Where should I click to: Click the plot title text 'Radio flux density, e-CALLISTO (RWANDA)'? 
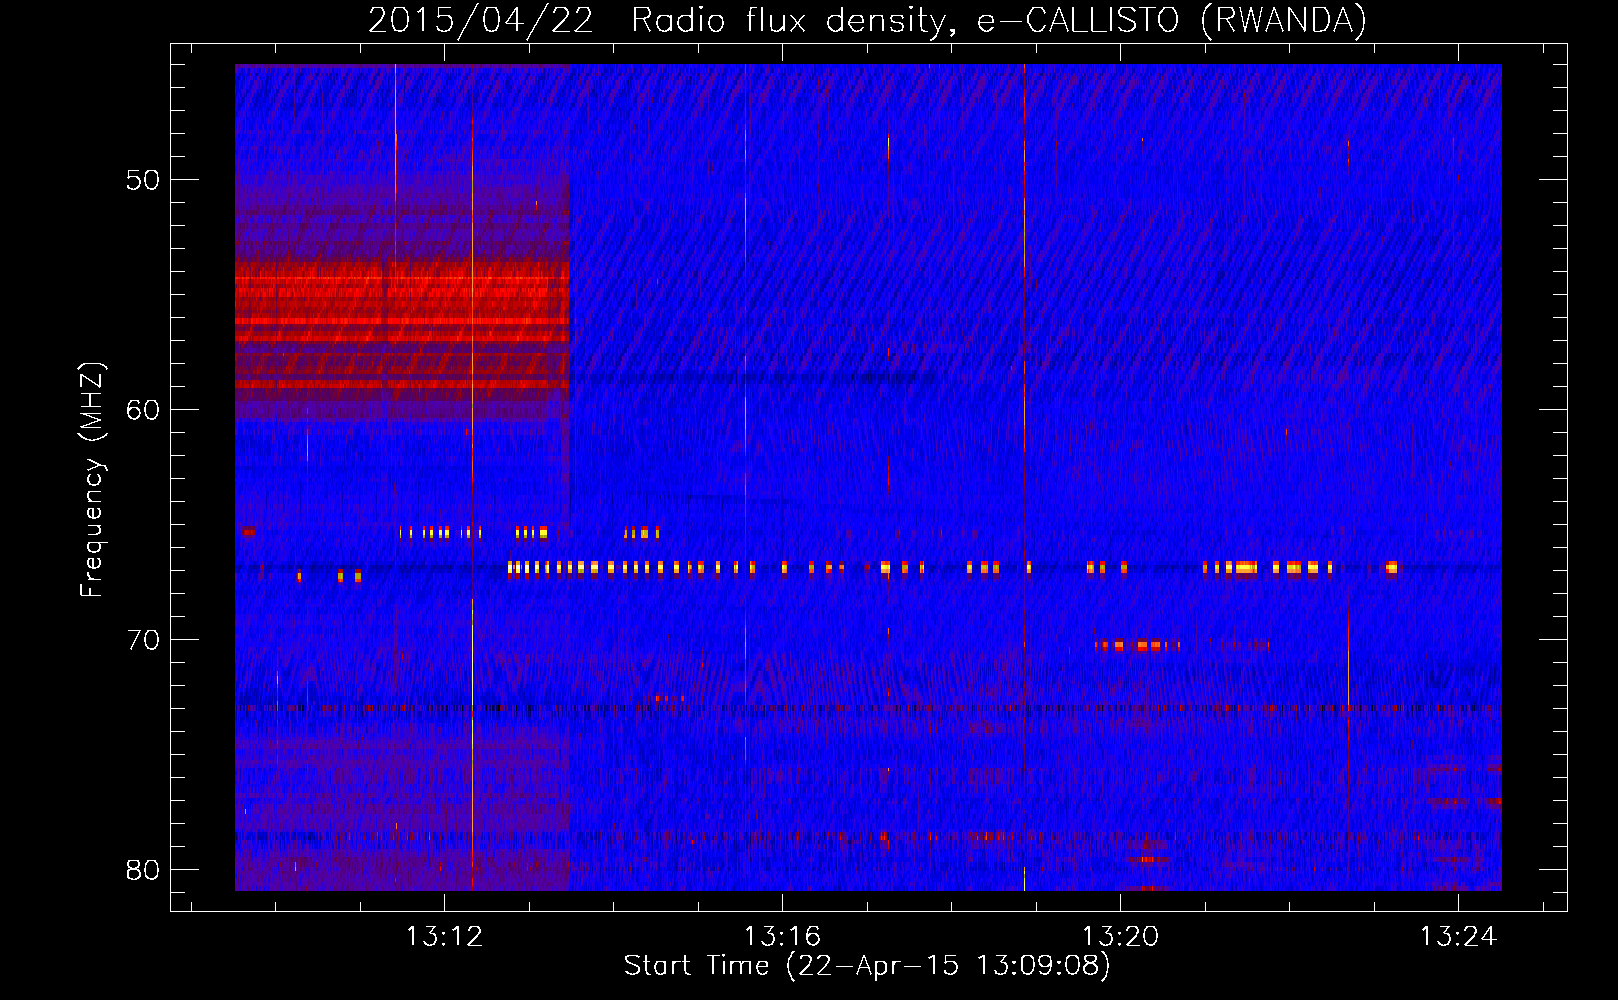999,21
